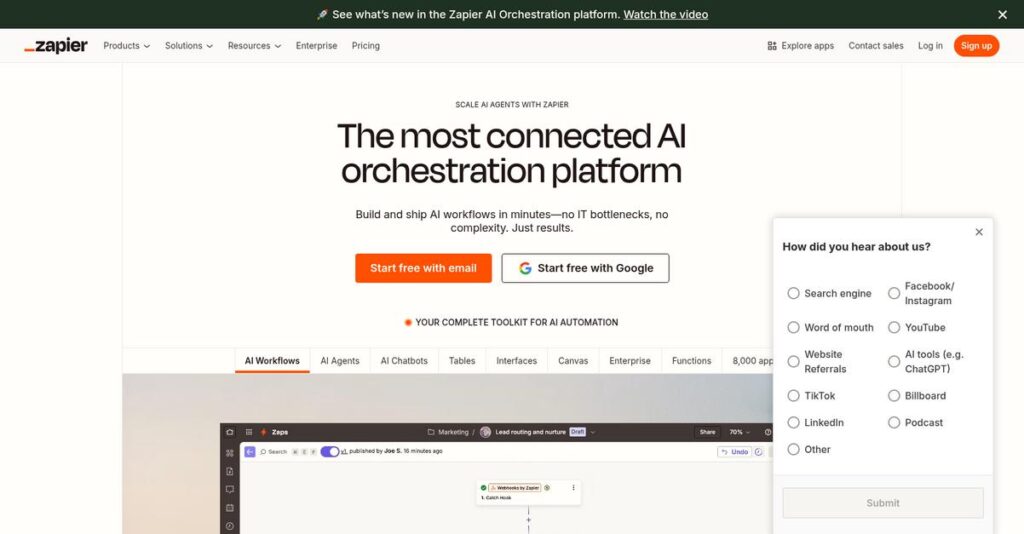Click 'Start free with email'
1024x534 pixels.
(x=423, y=268)
